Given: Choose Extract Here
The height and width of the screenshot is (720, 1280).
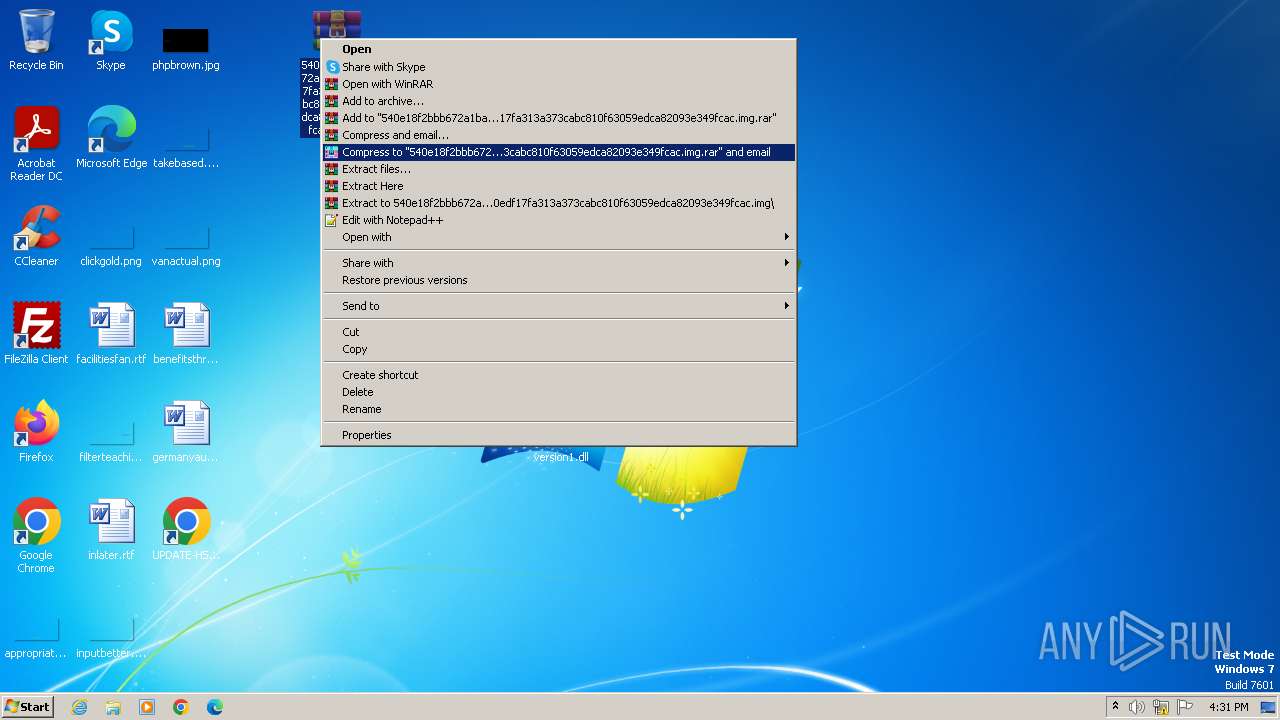Looking at the screenshot, I should (x=558, y=186).
